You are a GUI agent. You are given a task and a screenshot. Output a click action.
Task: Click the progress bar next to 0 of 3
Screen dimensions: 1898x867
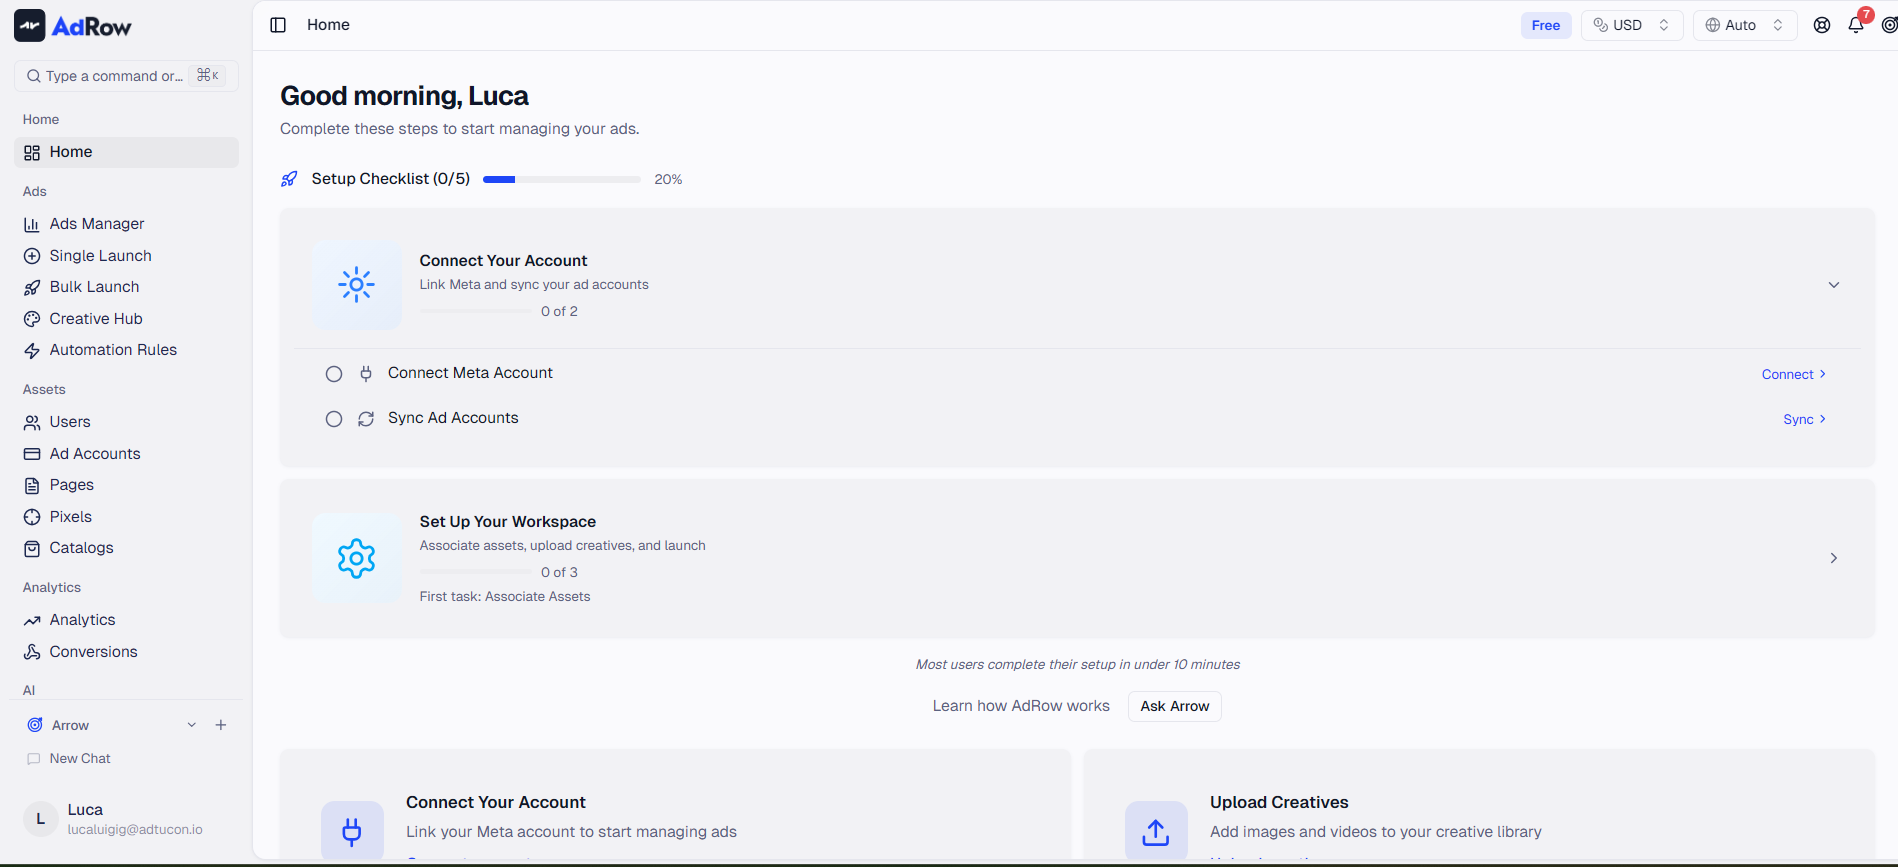pyautogui.click(x=476, y=572)
